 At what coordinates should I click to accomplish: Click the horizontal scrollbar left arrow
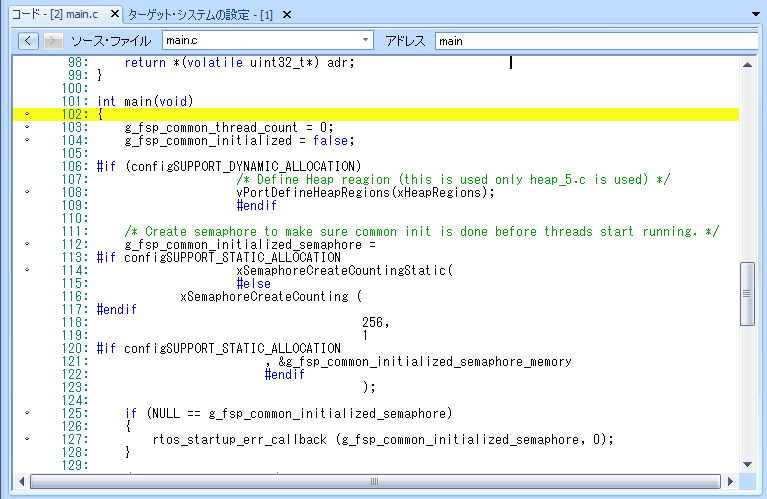pos(22,481)
